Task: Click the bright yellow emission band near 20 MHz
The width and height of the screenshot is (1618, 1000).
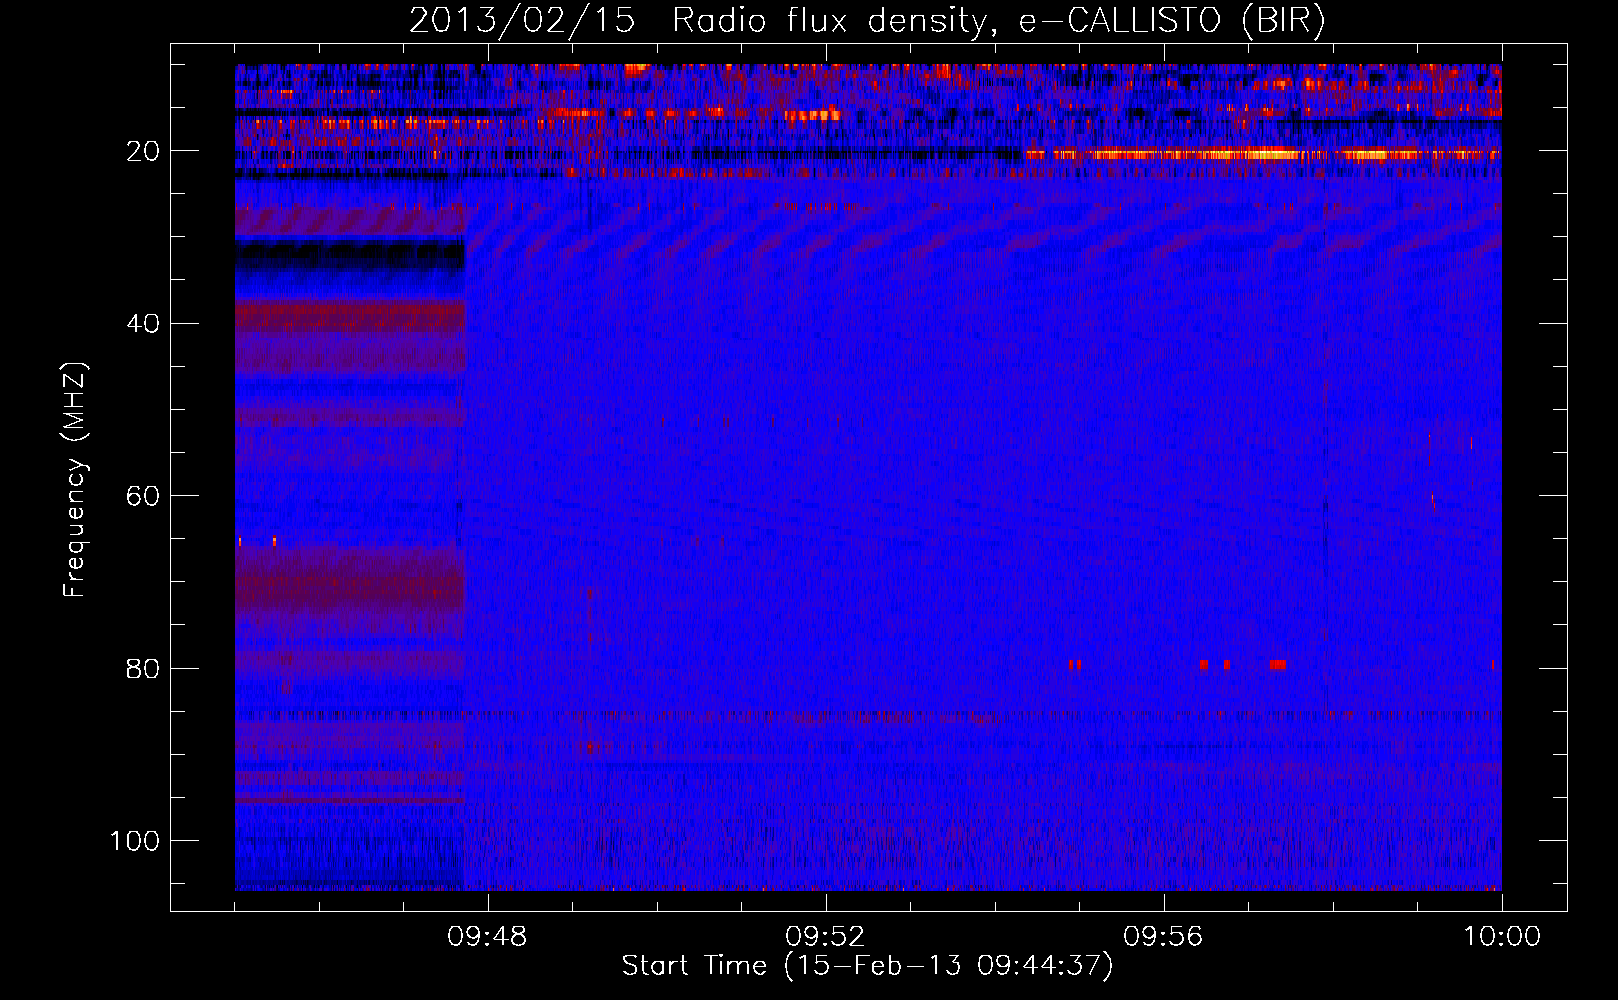Action: point(1262,154)
